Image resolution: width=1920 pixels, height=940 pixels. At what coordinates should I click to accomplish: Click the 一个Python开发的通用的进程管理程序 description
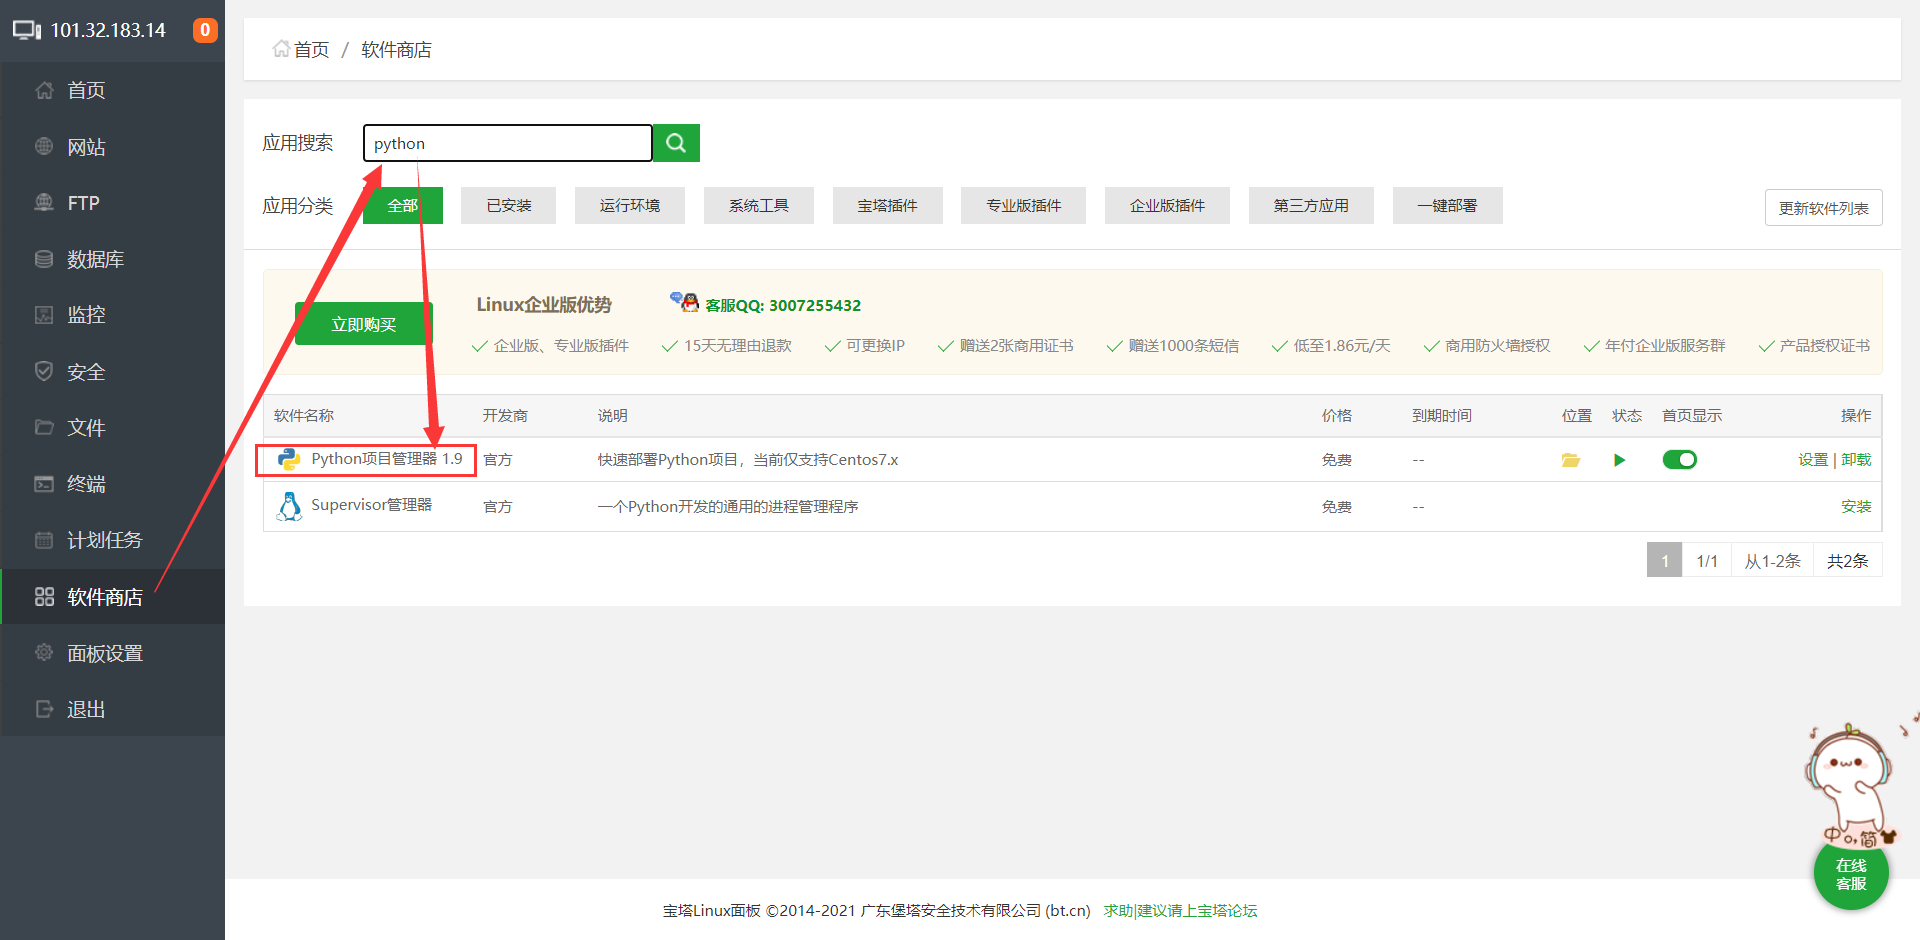(728, 507)
